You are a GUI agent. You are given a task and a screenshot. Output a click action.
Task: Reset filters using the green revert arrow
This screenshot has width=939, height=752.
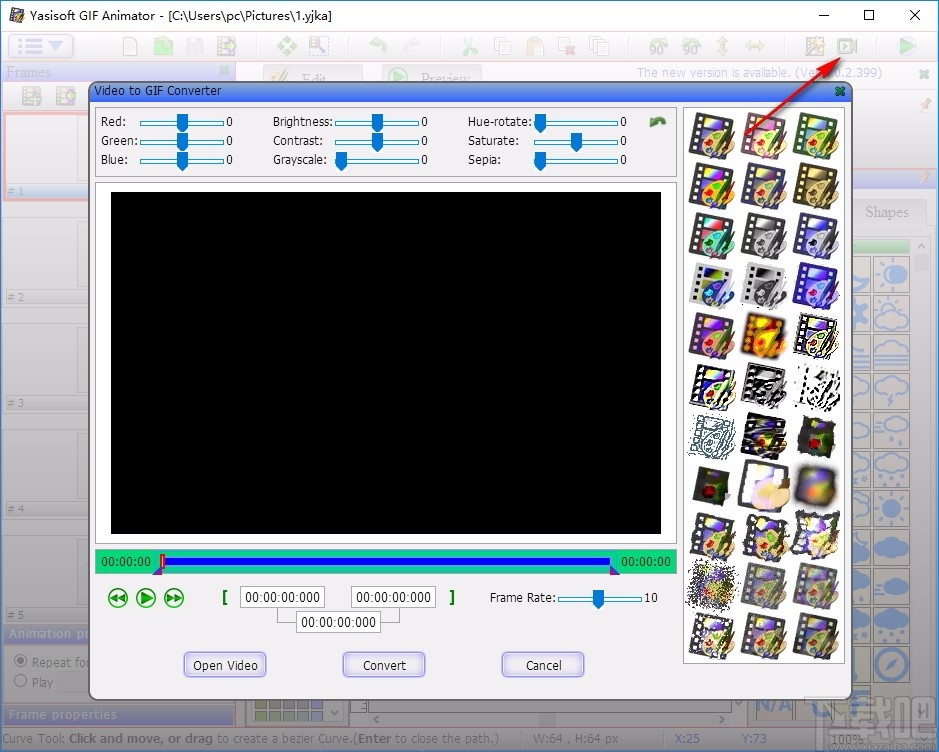(657, 120)
